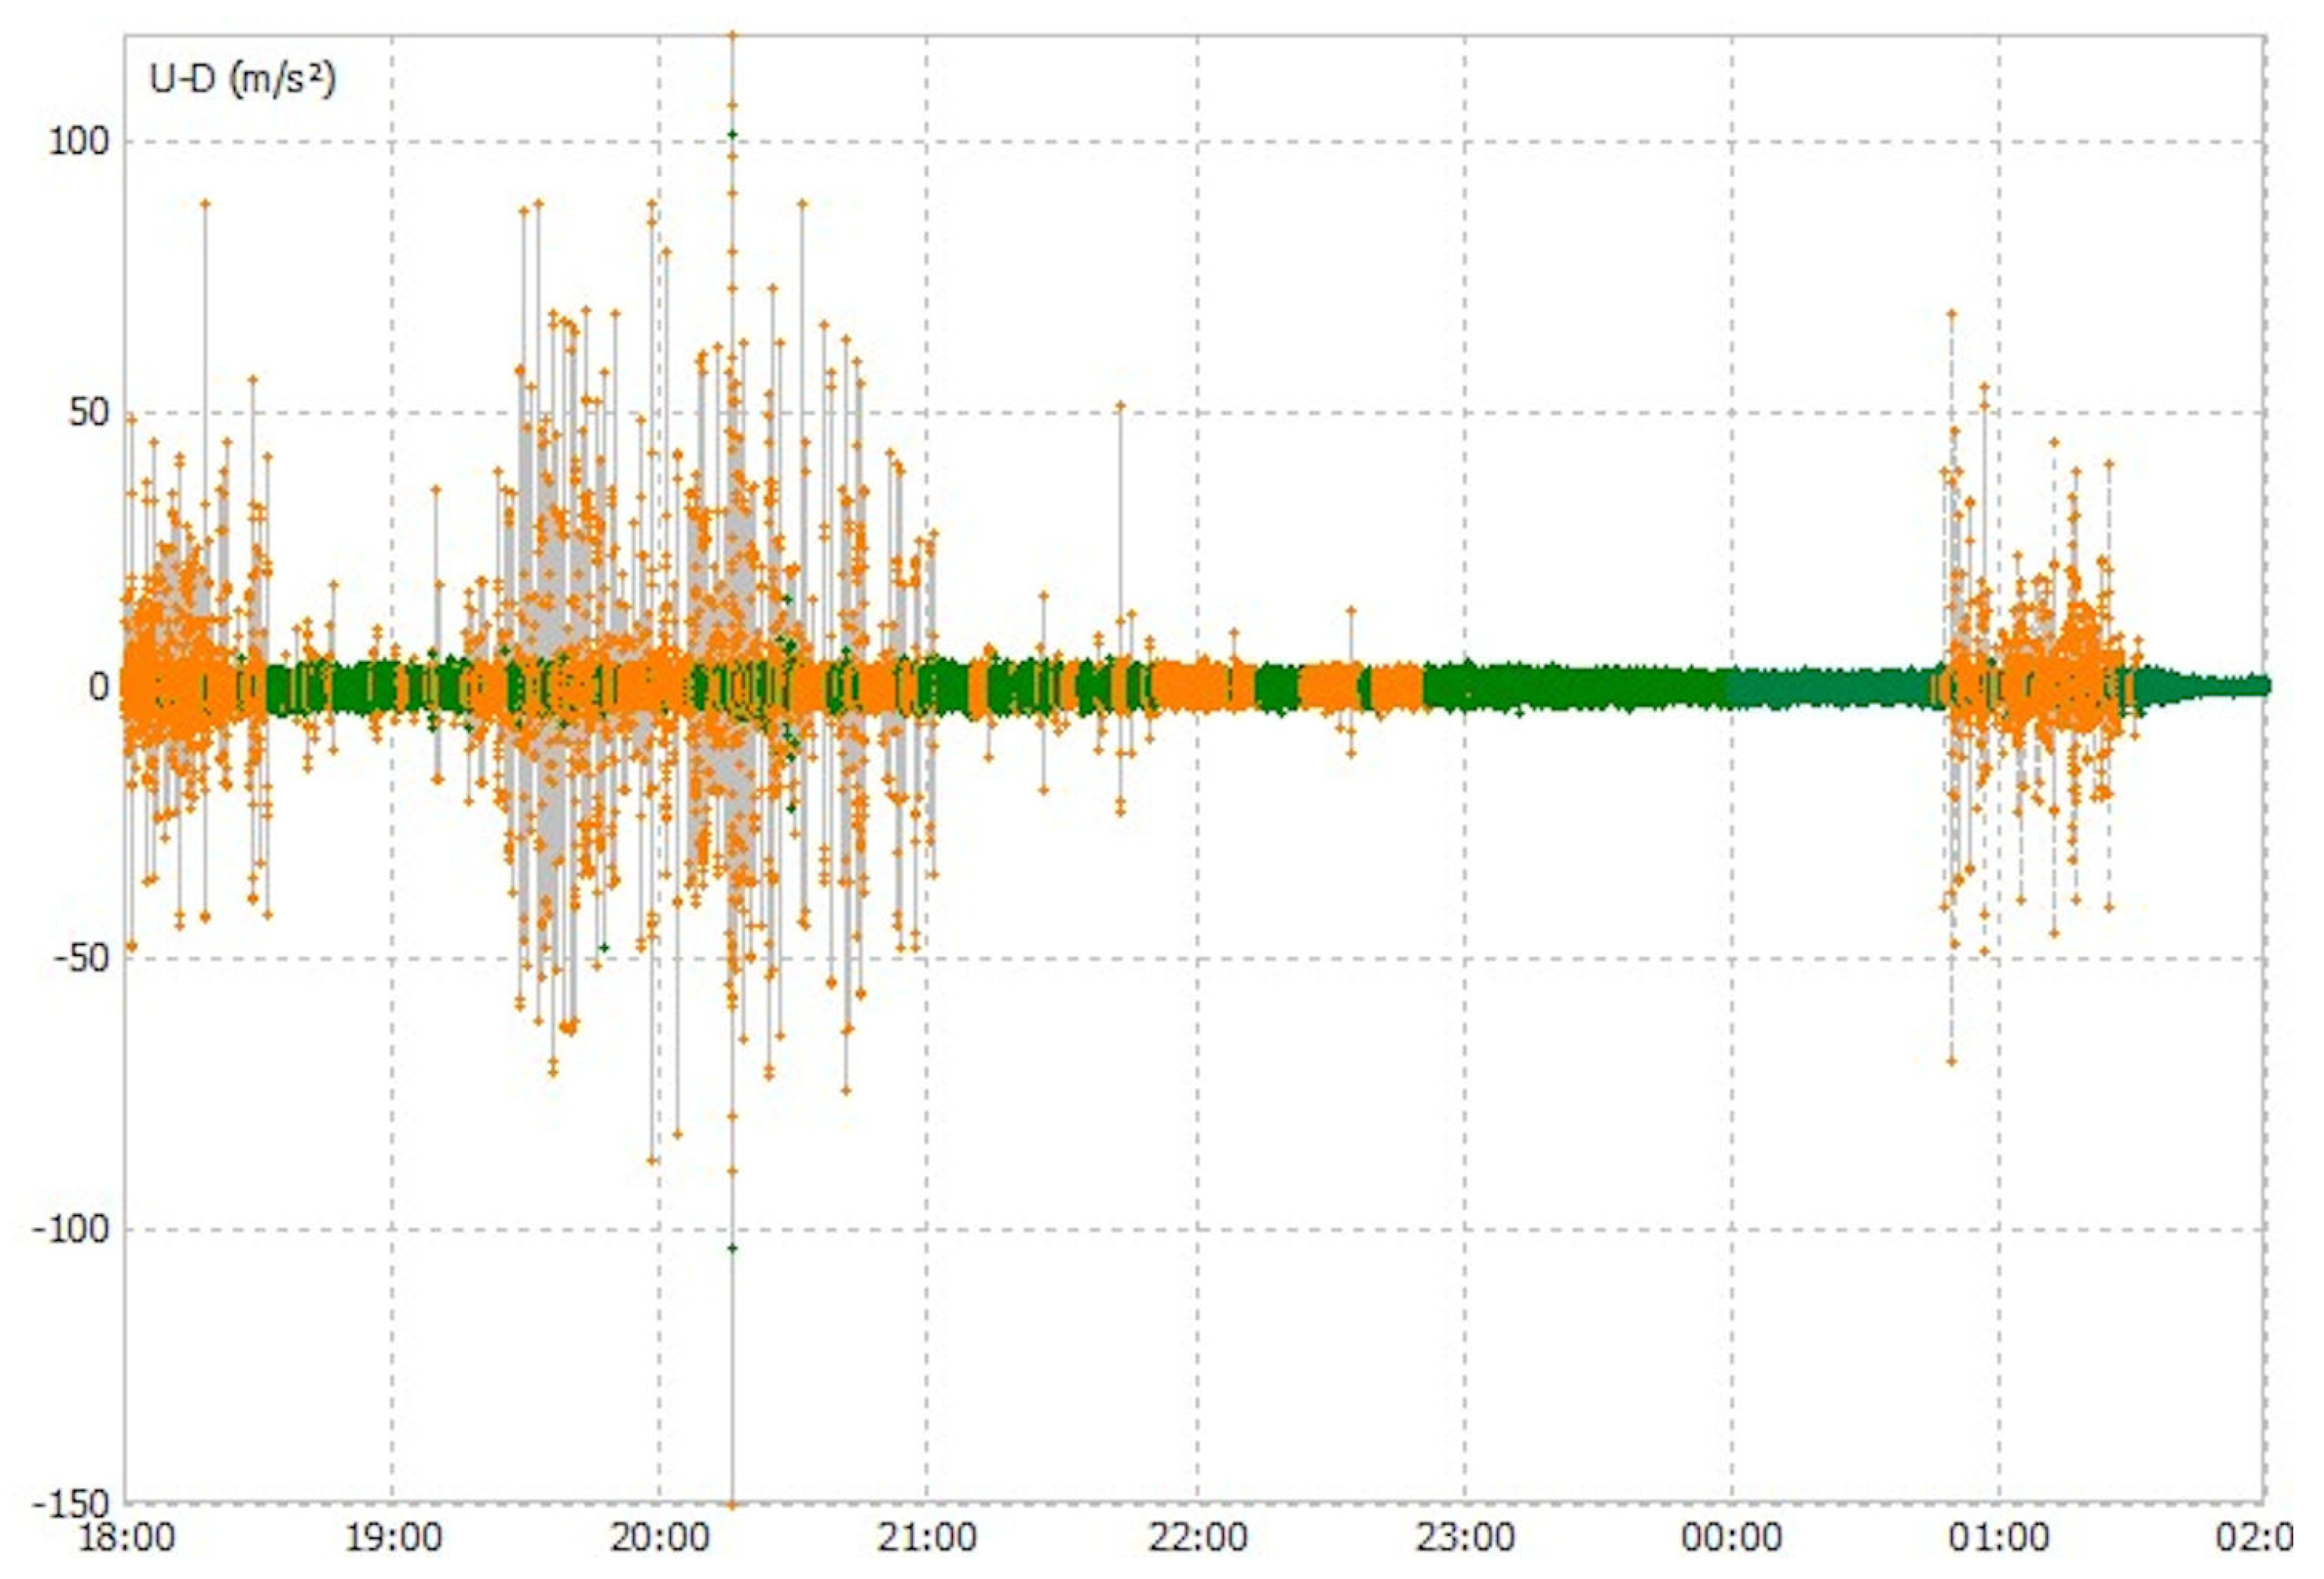
Task: Click the U-D (m/s²) axis title
Action: (242, 80)
